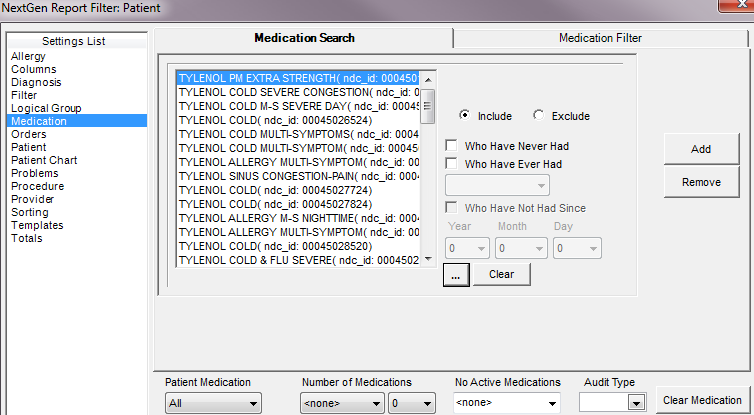
Task: Open the Audit Type dropdown
Action: [613, 402]
